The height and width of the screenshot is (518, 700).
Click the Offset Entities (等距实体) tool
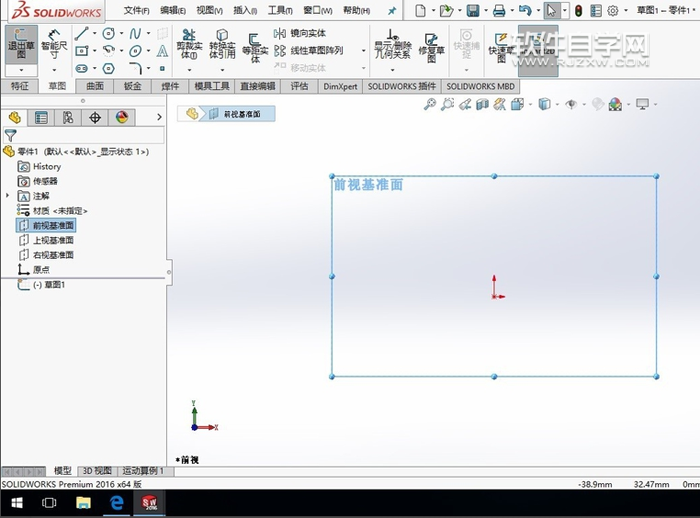click(x=255, y=47)
